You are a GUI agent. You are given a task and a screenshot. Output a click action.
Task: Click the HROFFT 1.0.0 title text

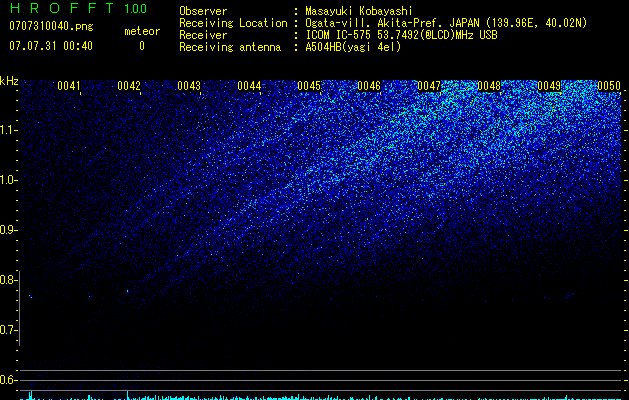78,8
